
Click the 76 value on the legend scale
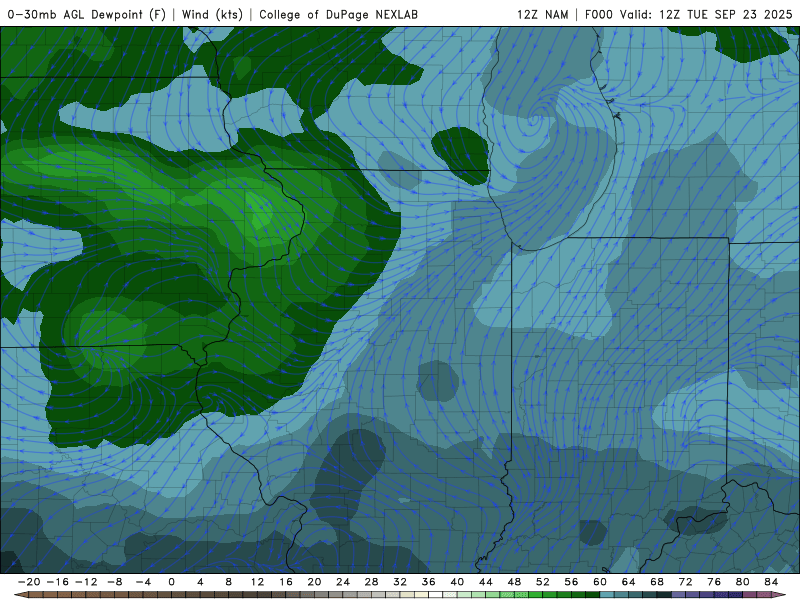click(714, 582)
